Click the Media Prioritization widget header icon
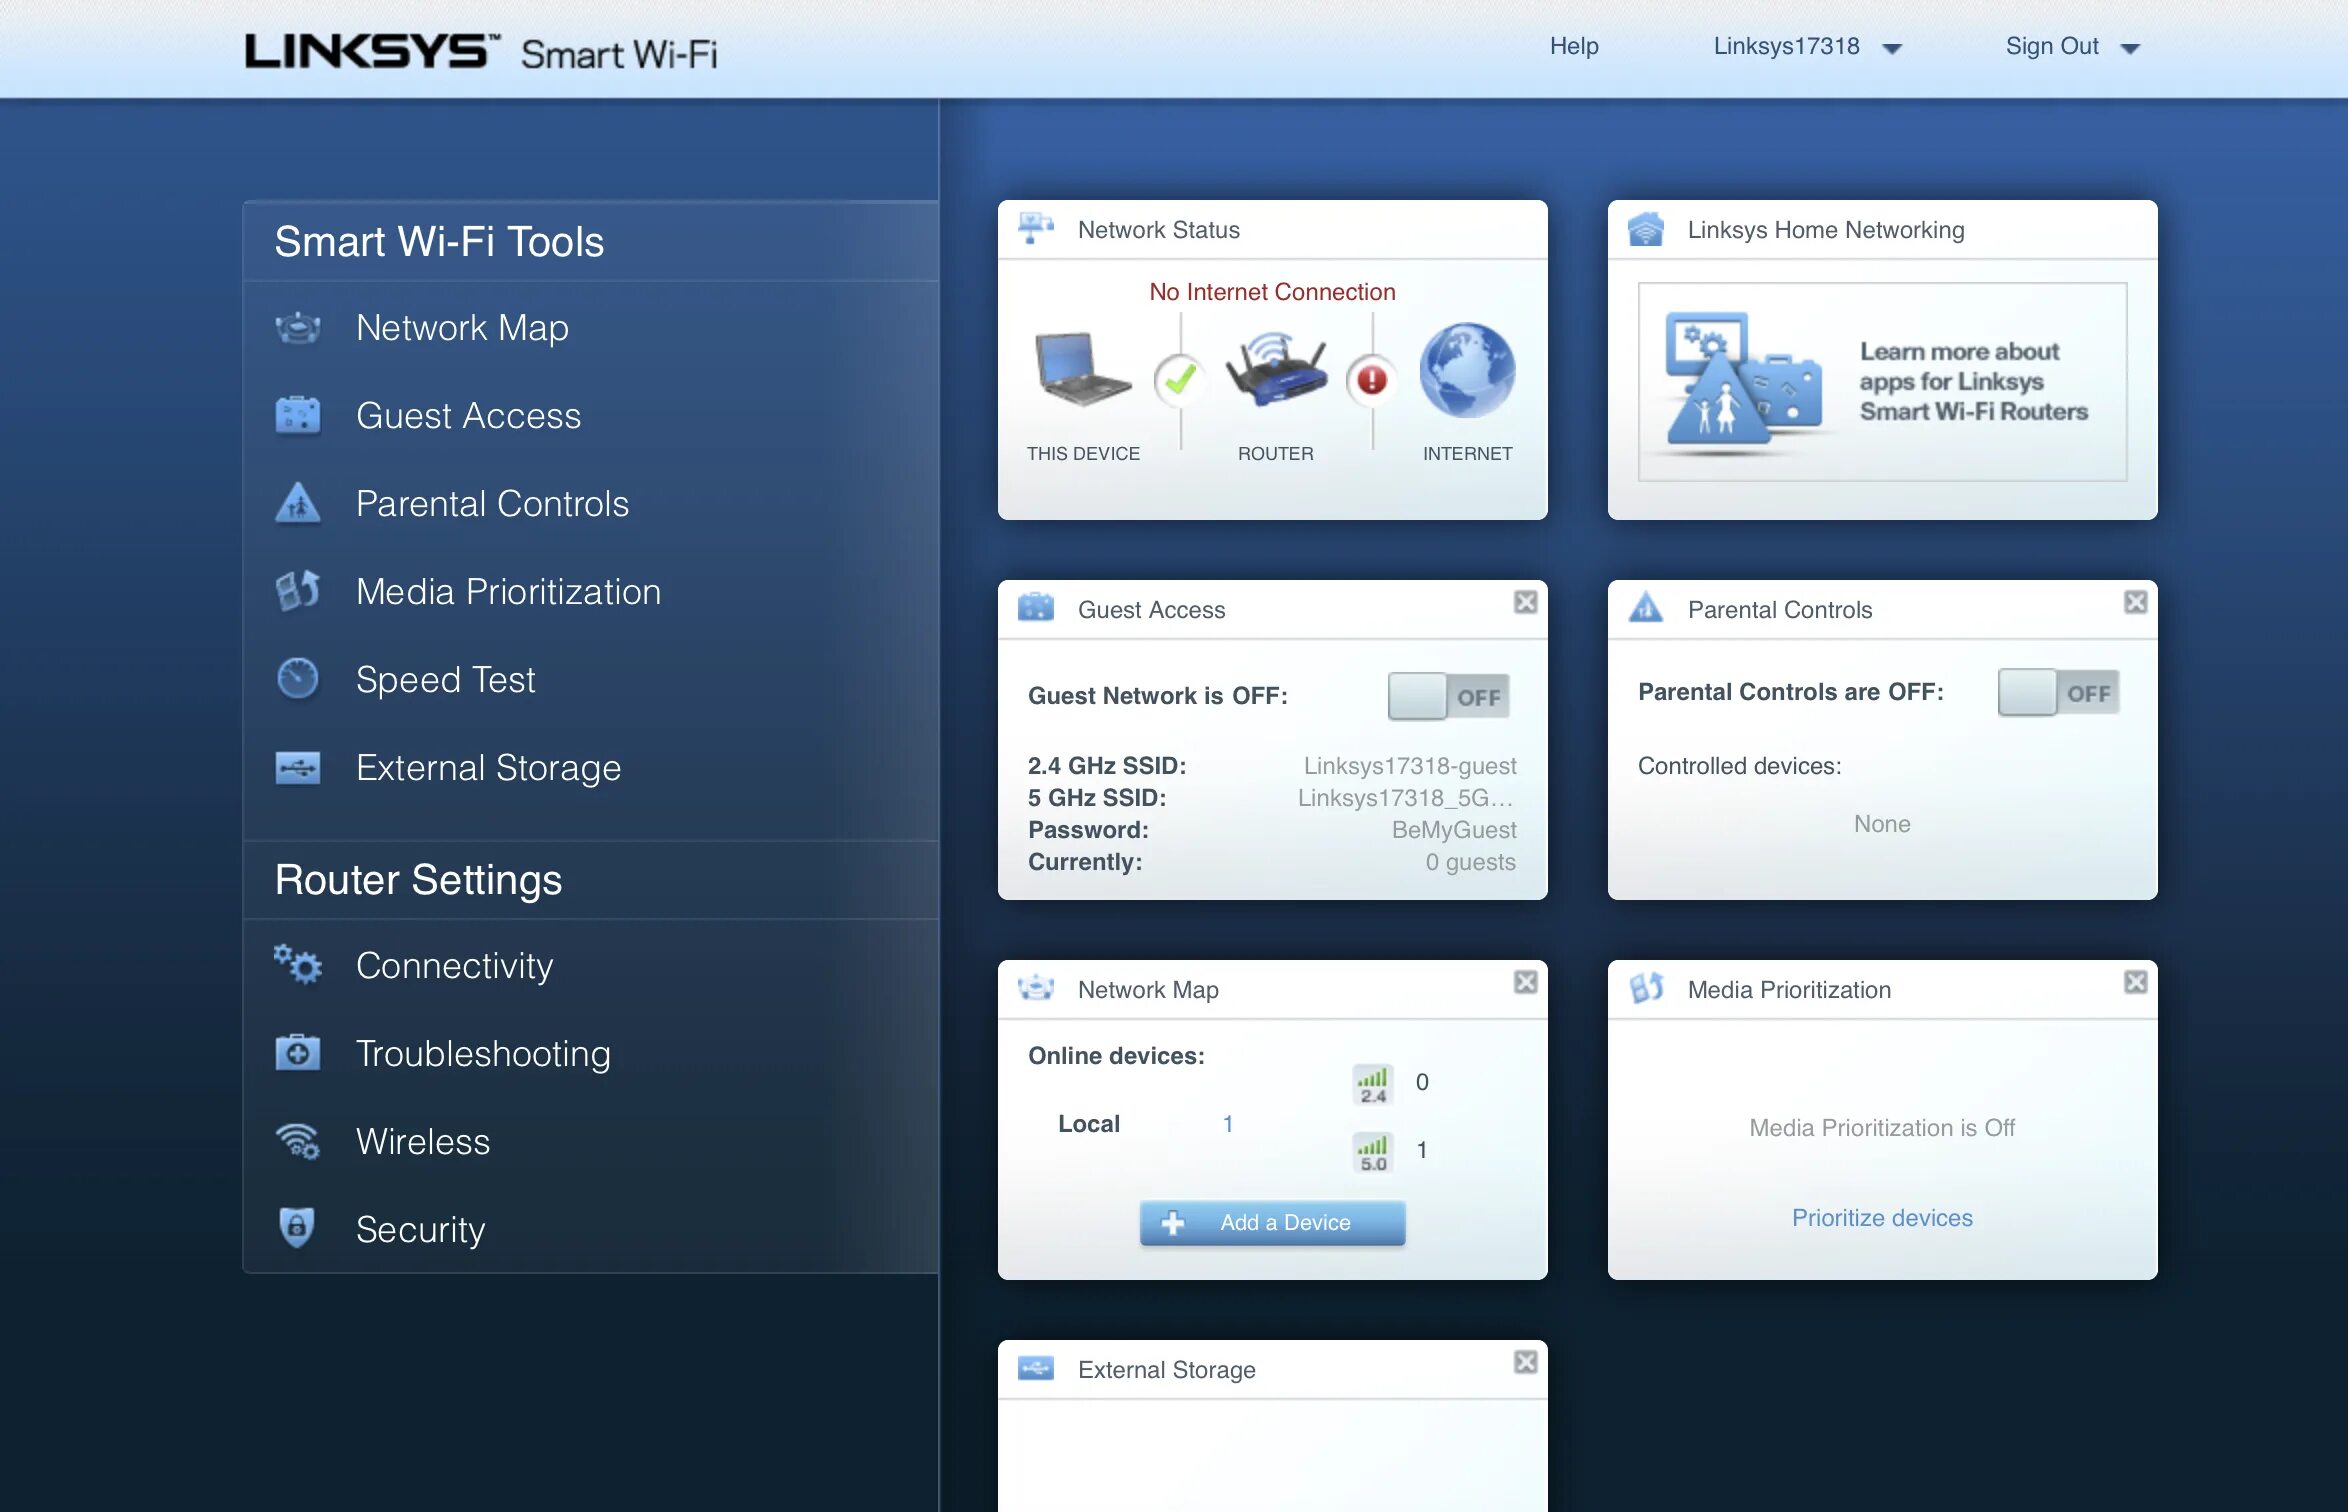The image size is (2348, 1512). 1646,988
